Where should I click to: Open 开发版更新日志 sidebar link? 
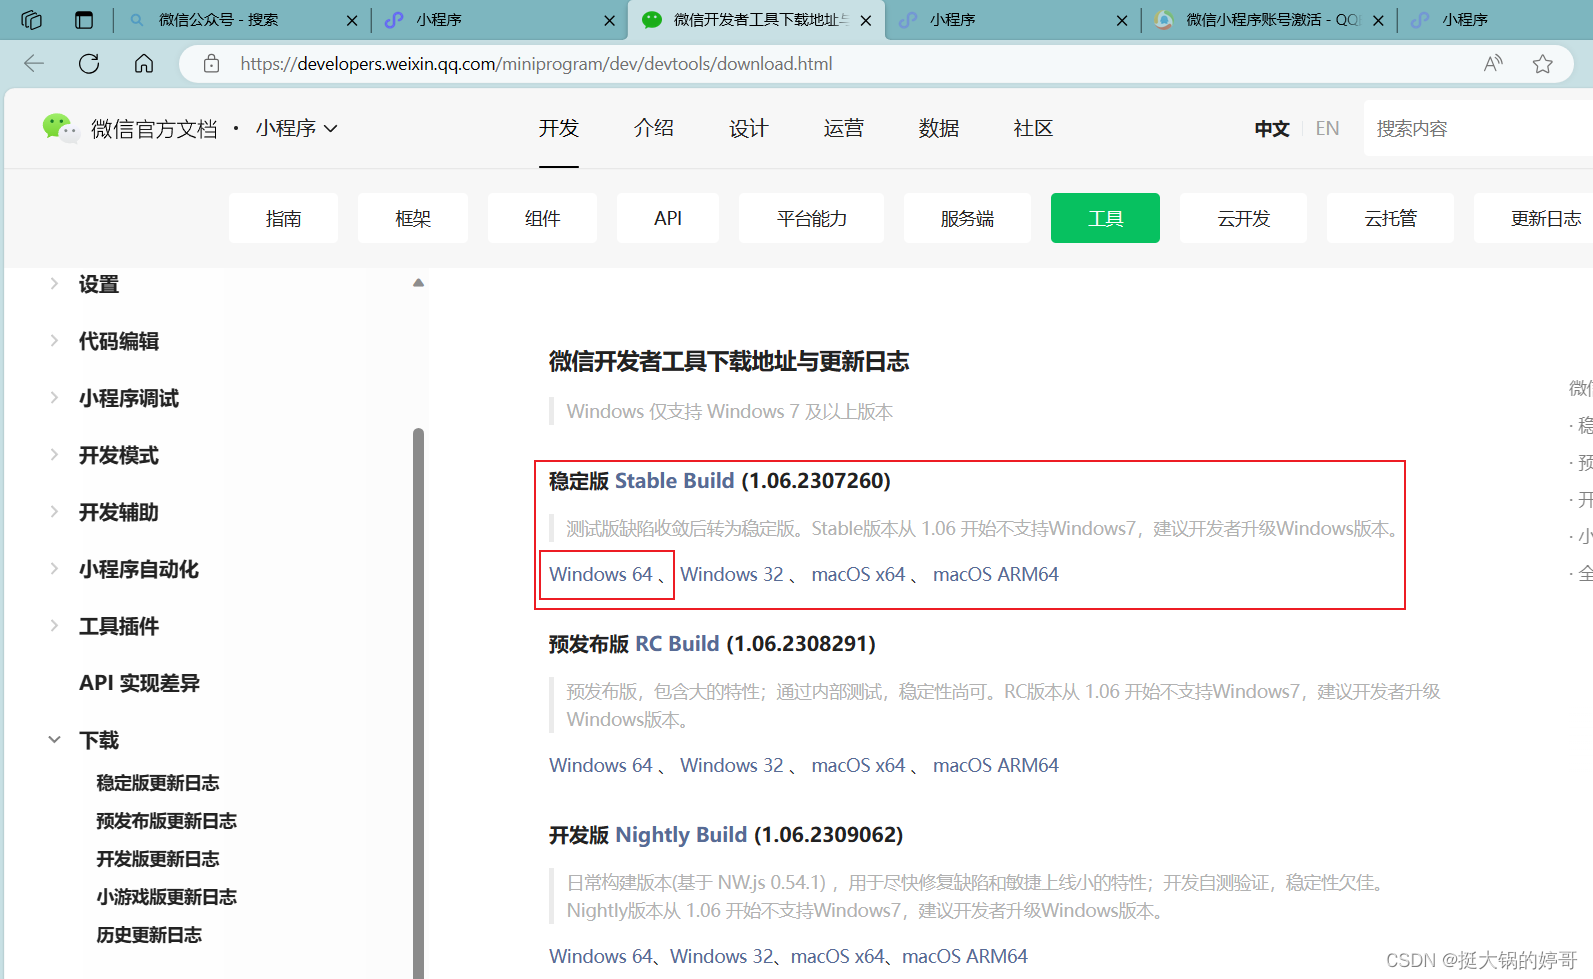pyautogui.click(x=158, y=859)
